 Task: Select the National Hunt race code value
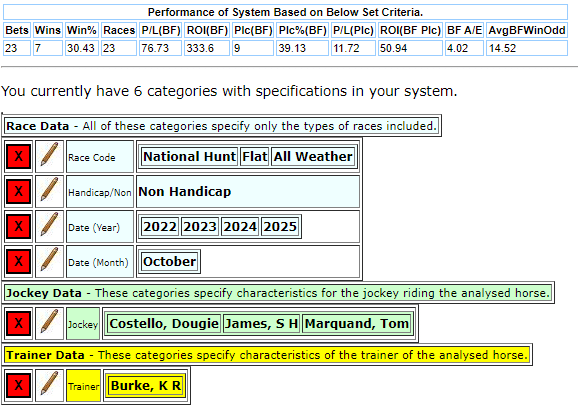(189, 157)
